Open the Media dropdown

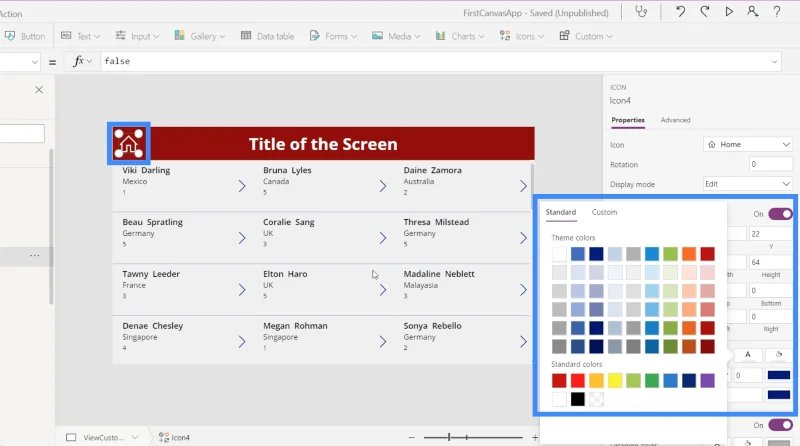pyautogui.click(x=396, y=36)
